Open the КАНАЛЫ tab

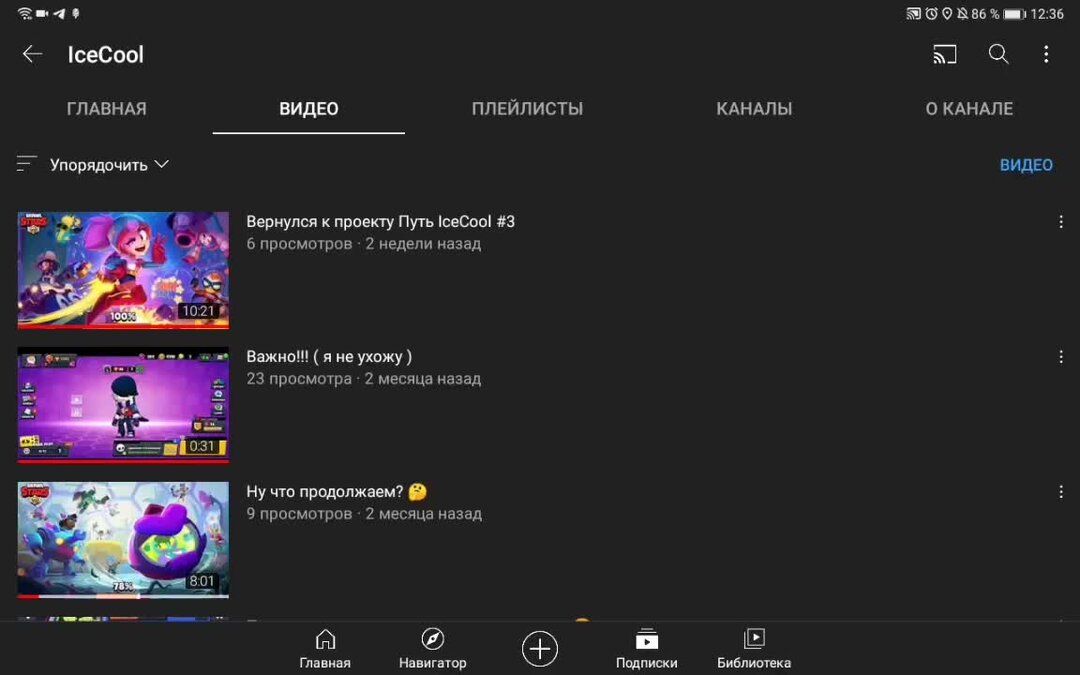(x=754, y=109)
